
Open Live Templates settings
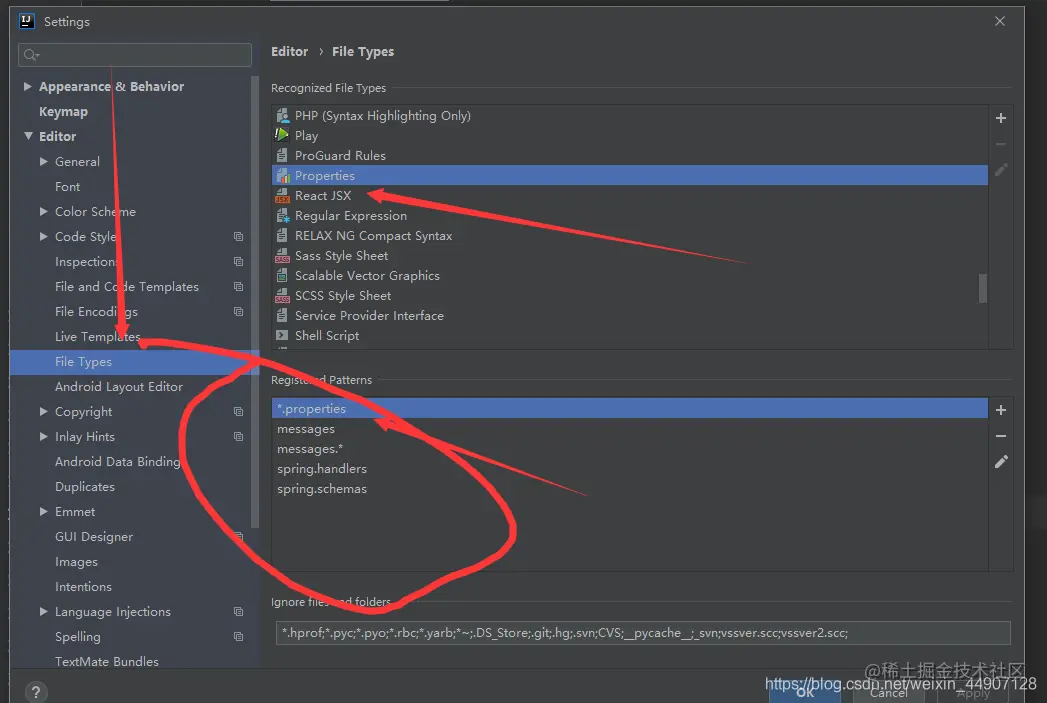(97, 336)
